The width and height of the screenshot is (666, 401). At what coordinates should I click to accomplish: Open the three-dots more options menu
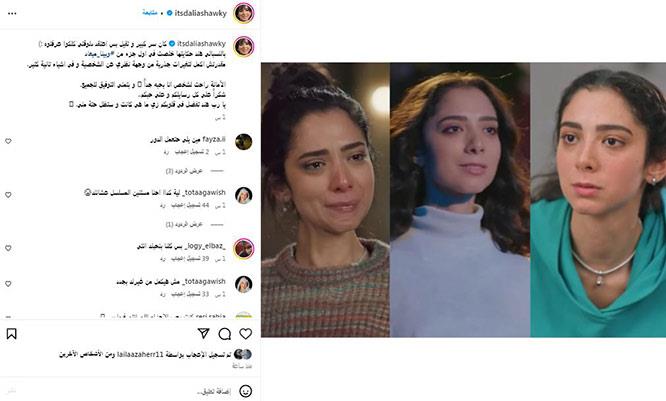12,13
